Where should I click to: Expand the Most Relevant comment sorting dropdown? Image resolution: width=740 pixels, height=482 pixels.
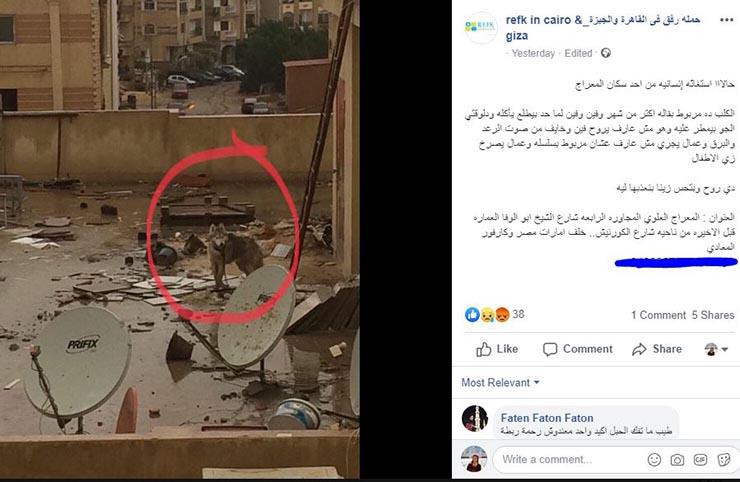(x=500, y=382)
